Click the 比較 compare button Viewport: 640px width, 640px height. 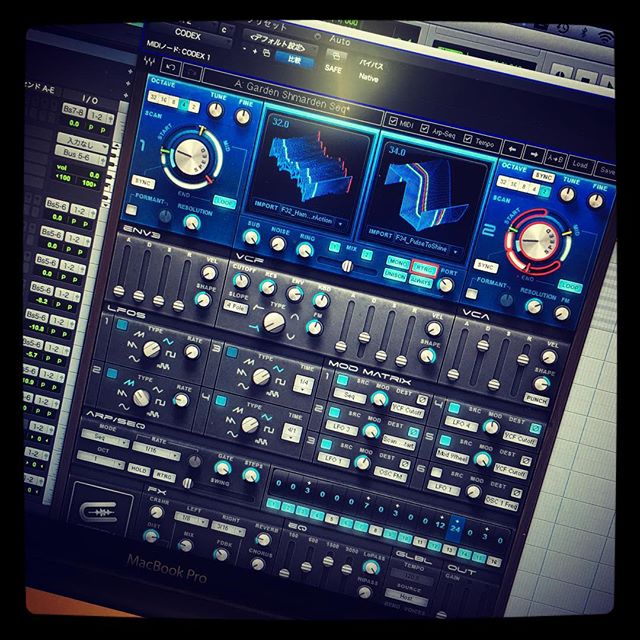(x=295, y=60)
